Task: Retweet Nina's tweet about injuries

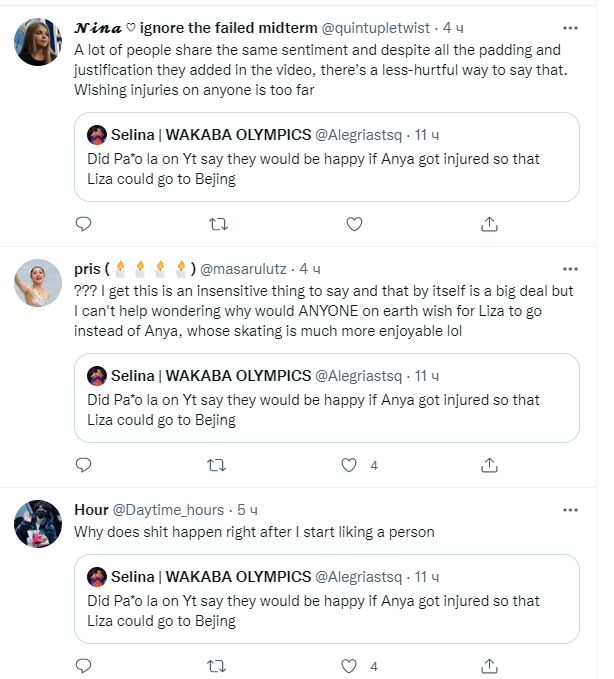Action: 219,224
